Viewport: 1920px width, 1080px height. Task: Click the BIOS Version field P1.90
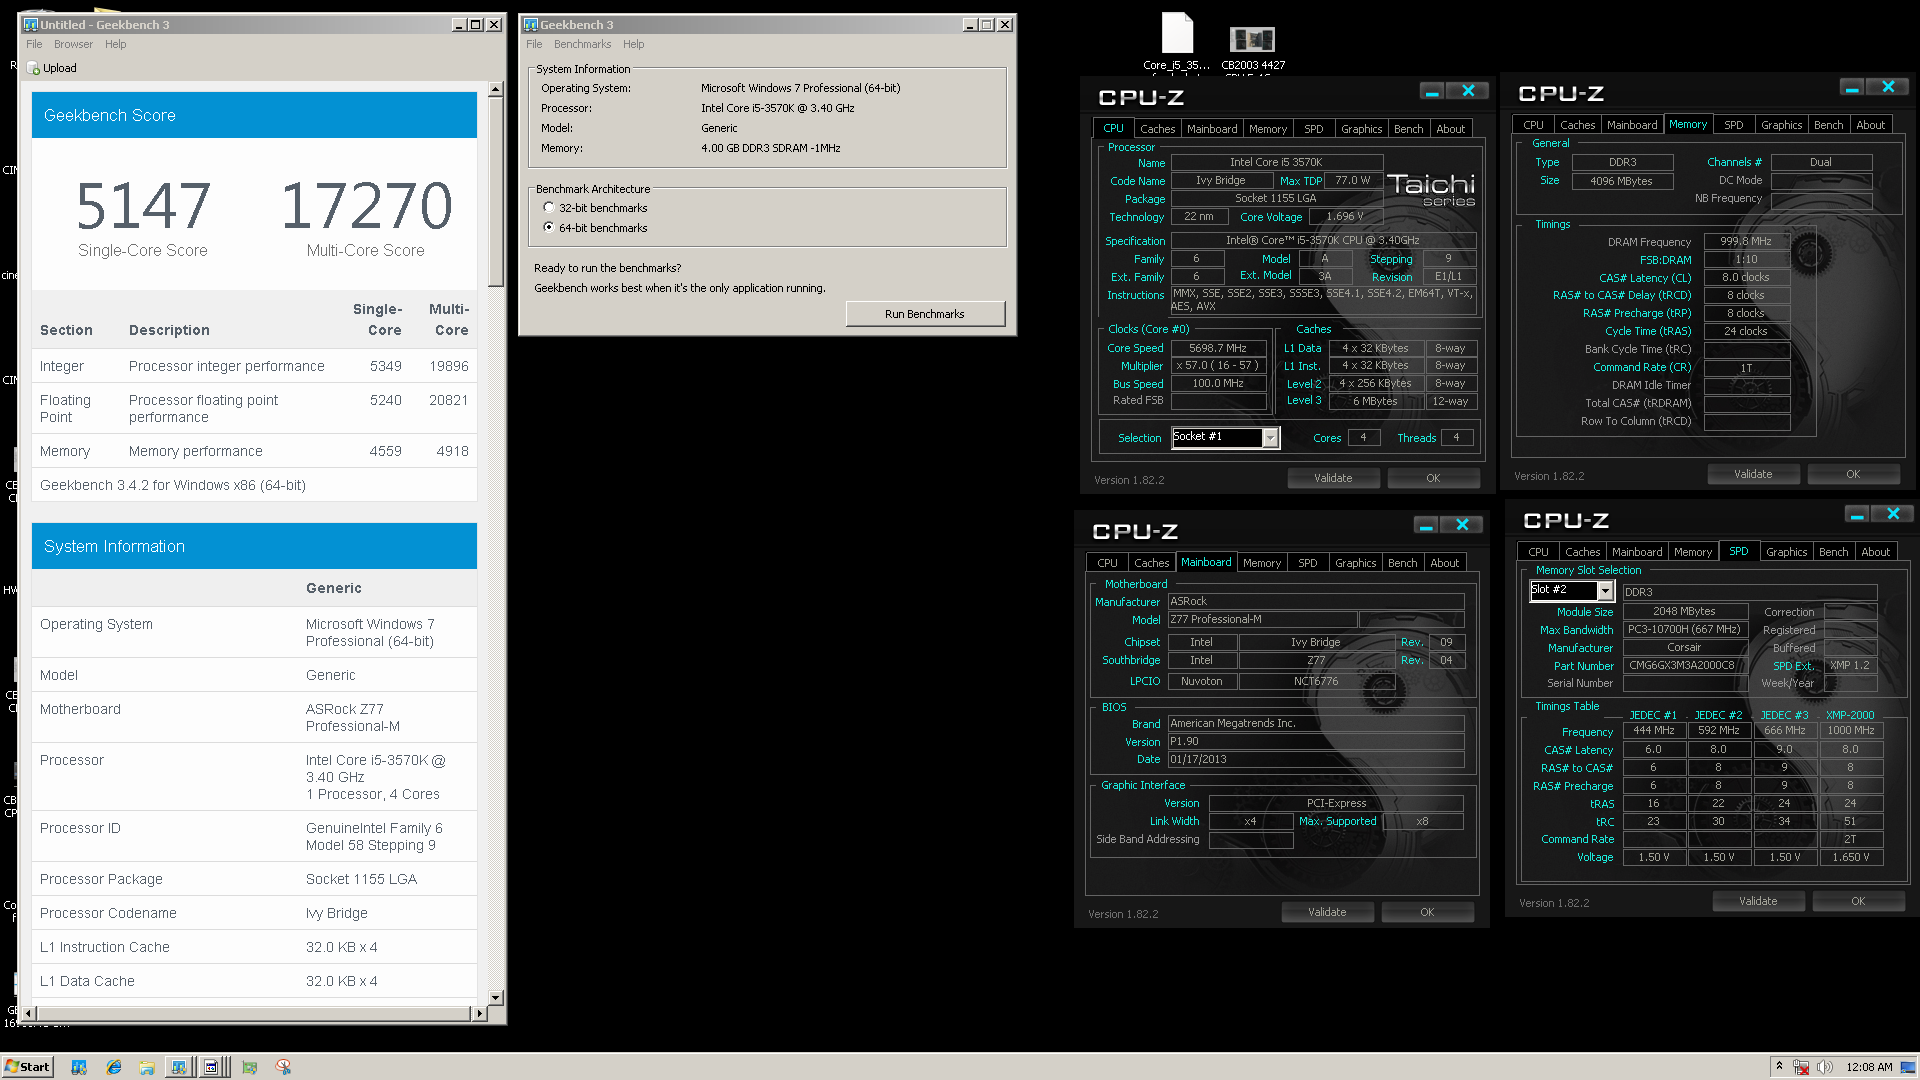1315,741
